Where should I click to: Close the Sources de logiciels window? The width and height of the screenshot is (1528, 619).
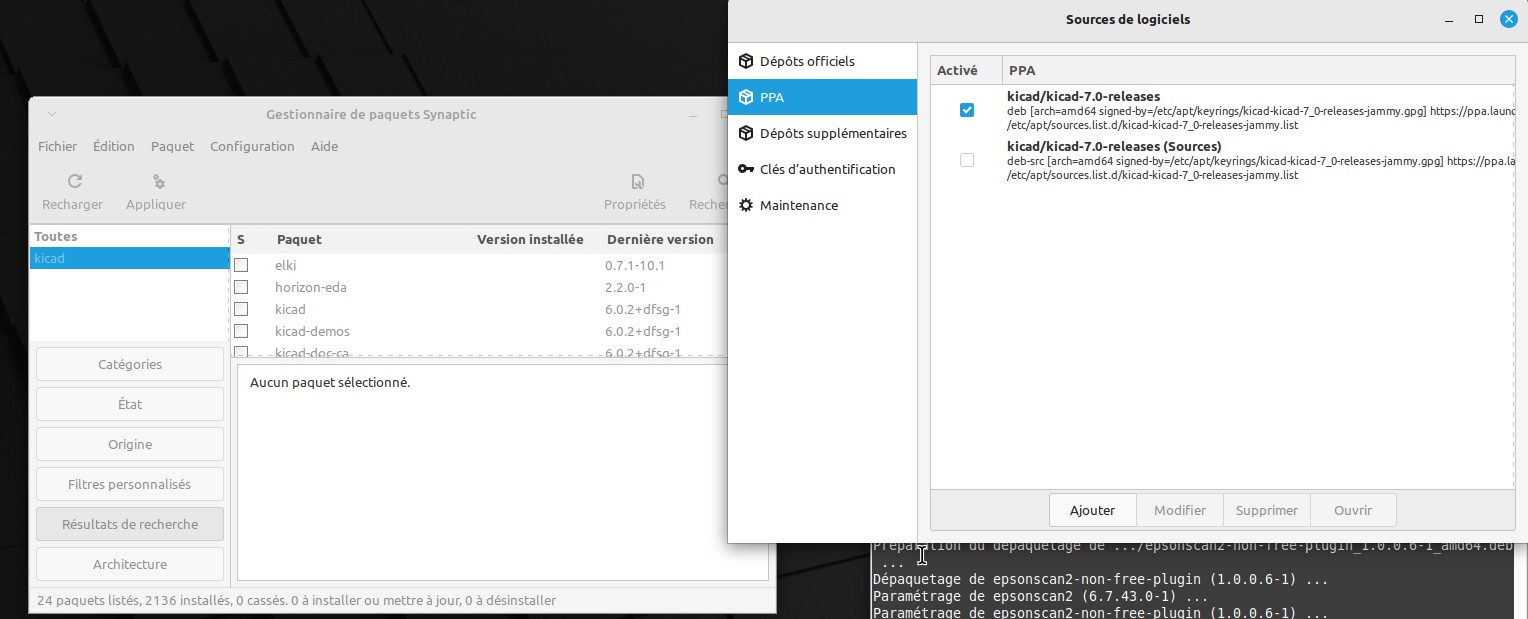coord(1507,19)
